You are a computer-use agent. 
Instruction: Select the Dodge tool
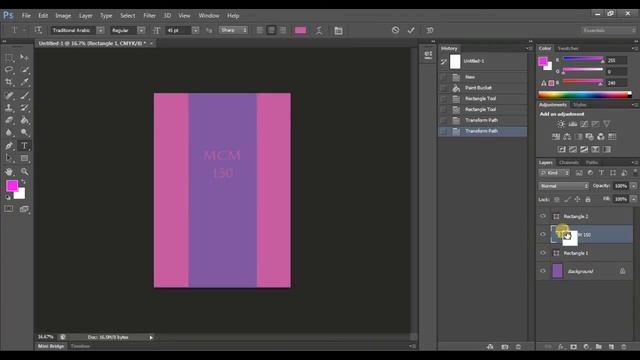(24, 132)
